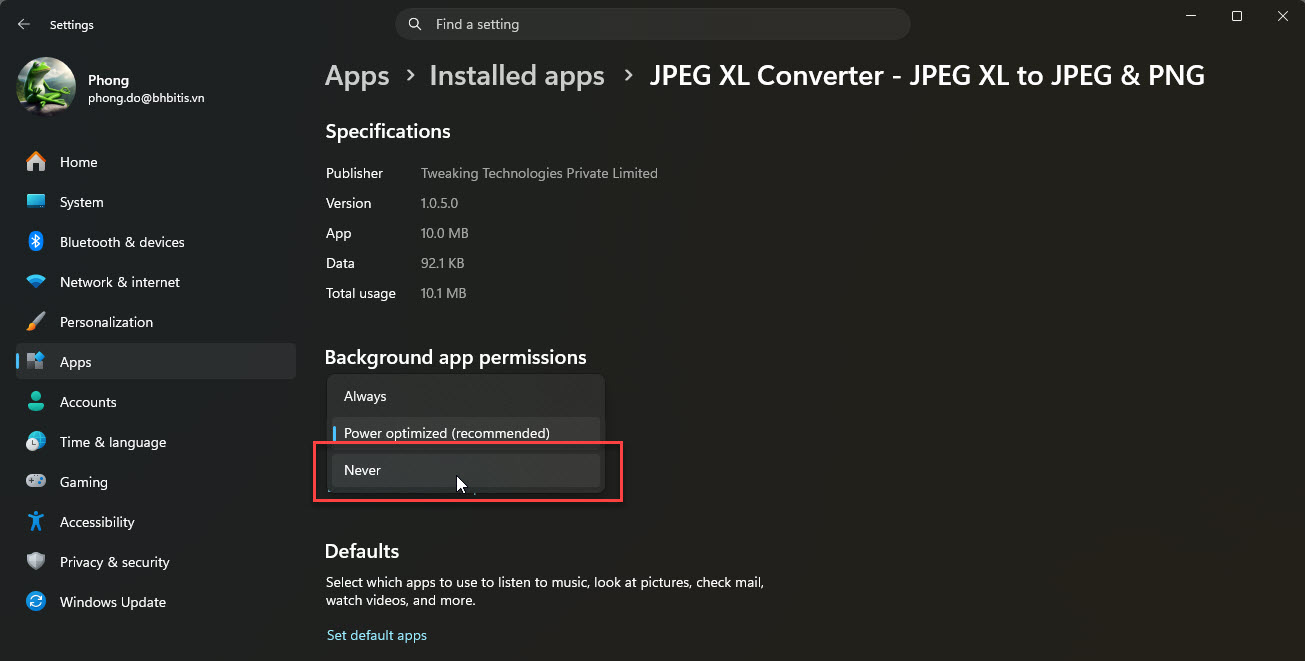1305x661 pixels.
Task: Open Accessibility figure icon
Action: point(36,522)
